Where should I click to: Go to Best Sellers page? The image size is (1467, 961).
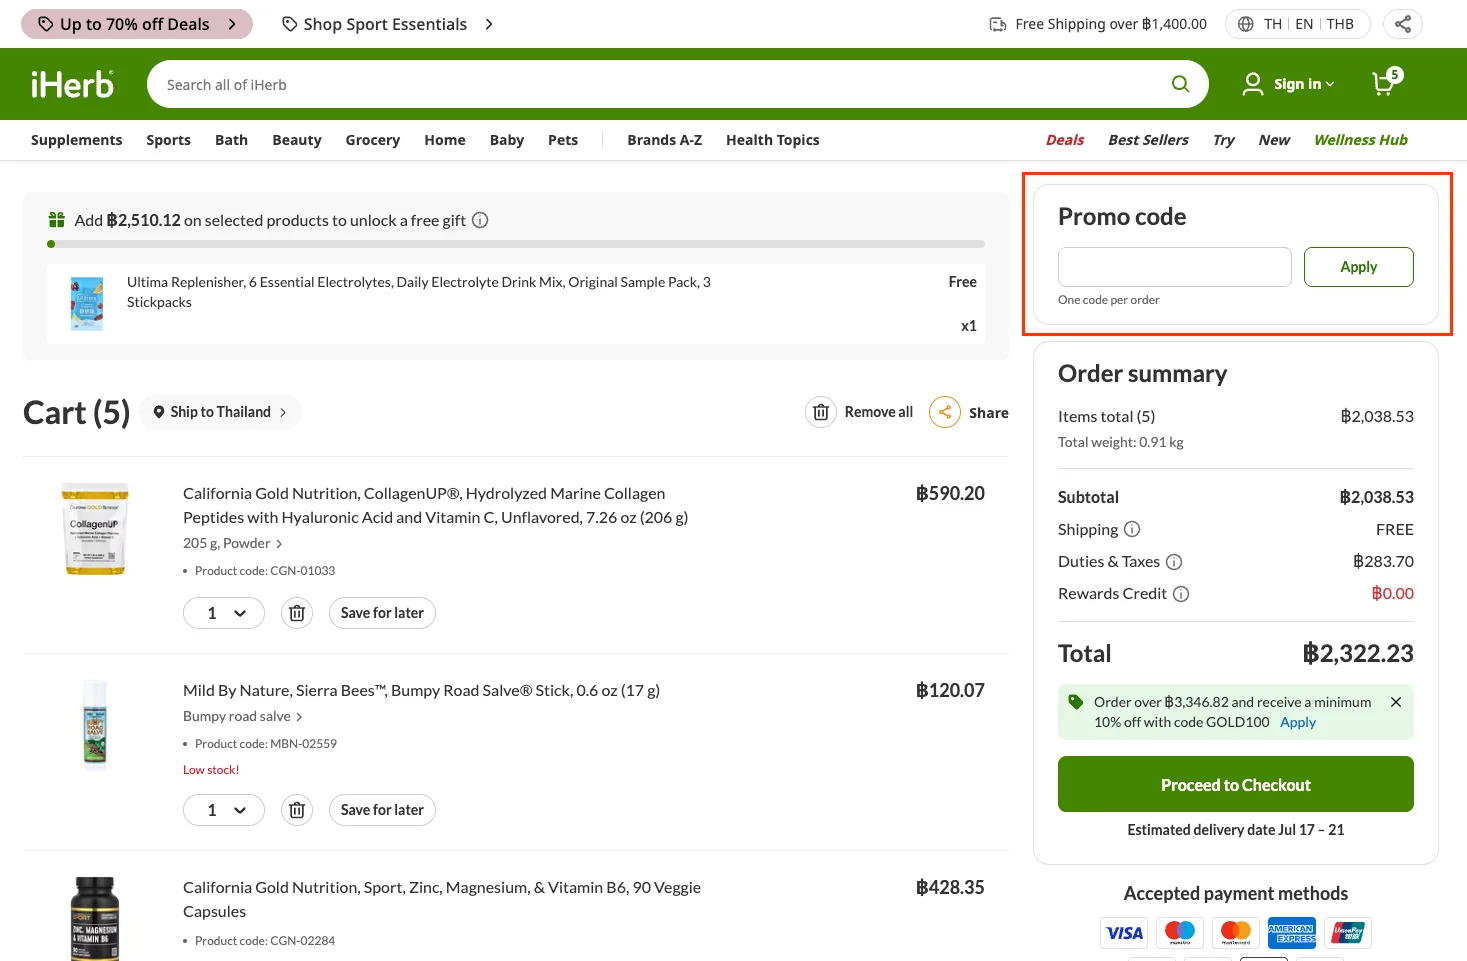tap(1148, 140)
